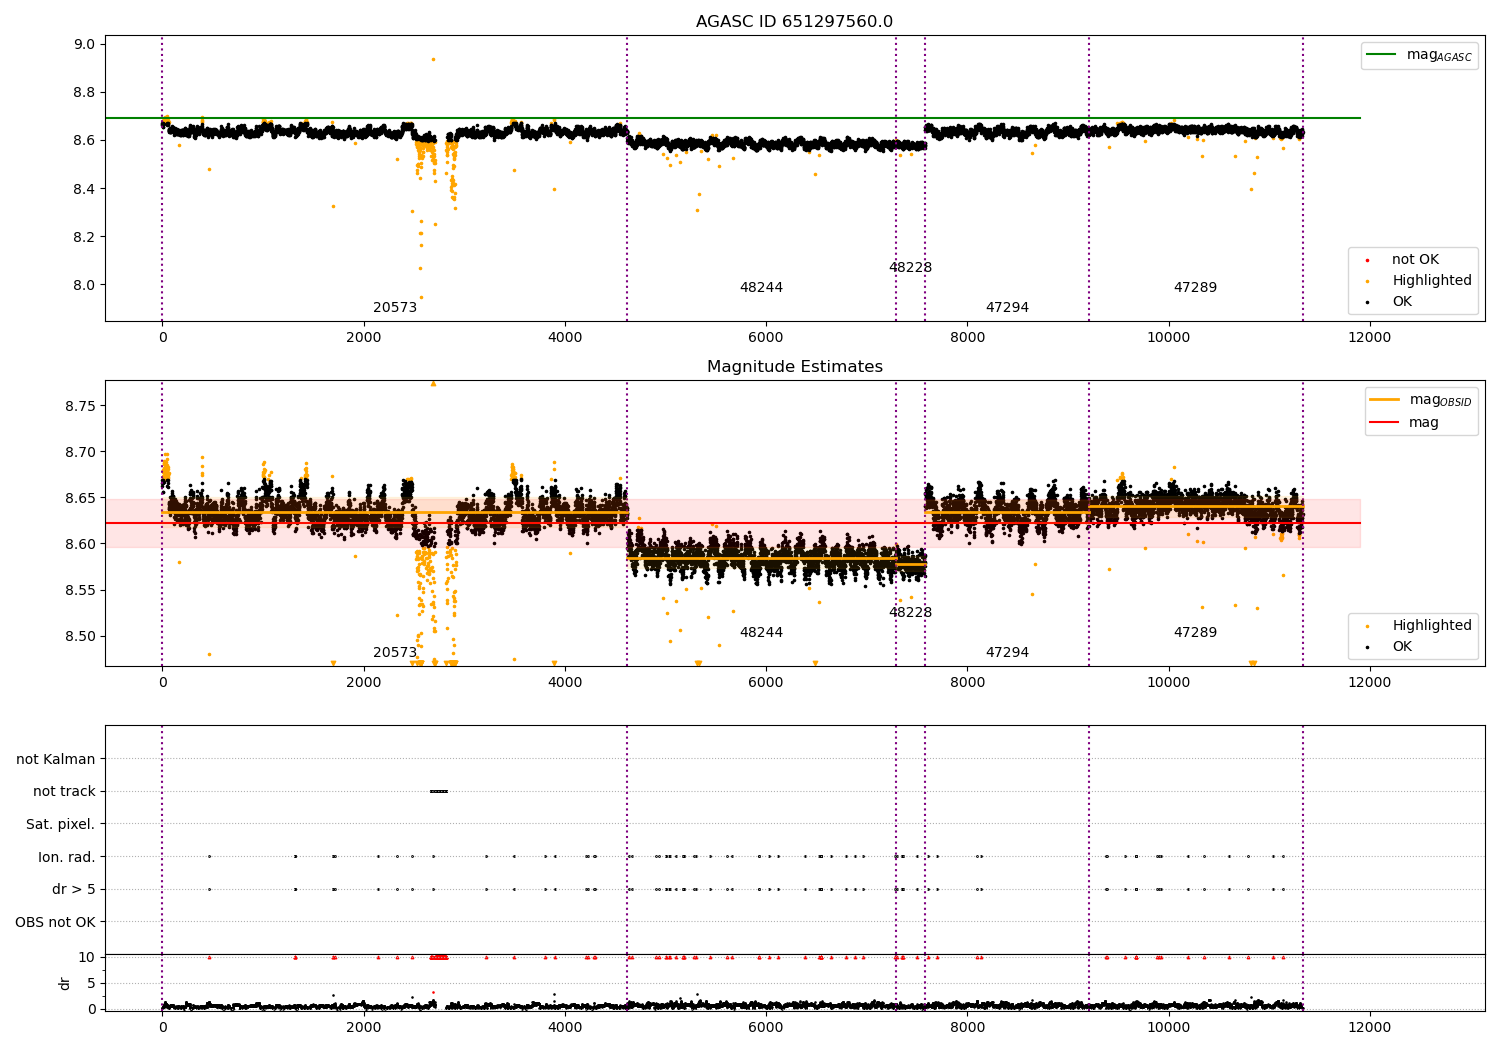Click 'OK' in the middle plot's lower legend

[1402, 647]
